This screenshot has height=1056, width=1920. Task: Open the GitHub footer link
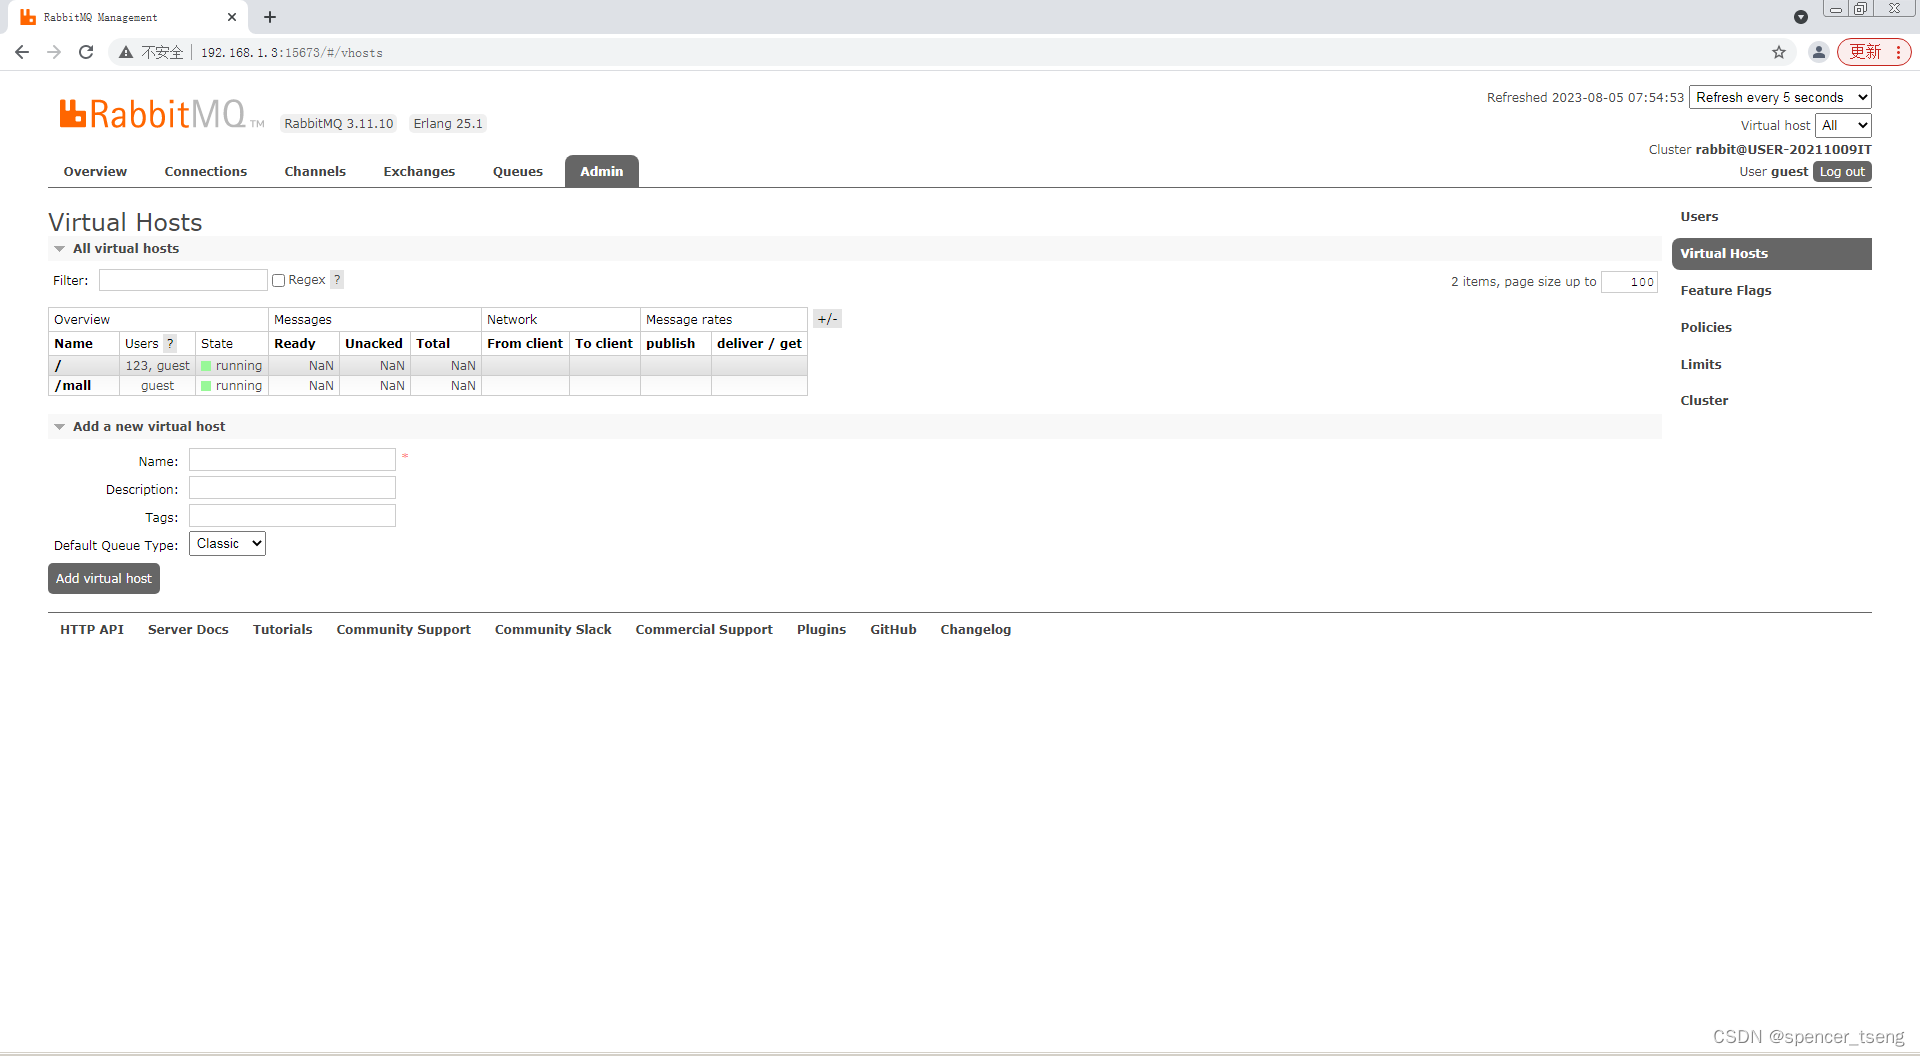[893, 629]
